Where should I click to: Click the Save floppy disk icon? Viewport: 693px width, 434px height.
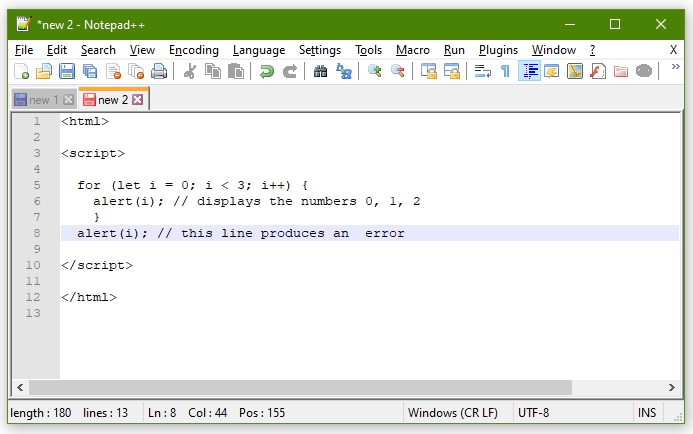click(x=67, y=72)
